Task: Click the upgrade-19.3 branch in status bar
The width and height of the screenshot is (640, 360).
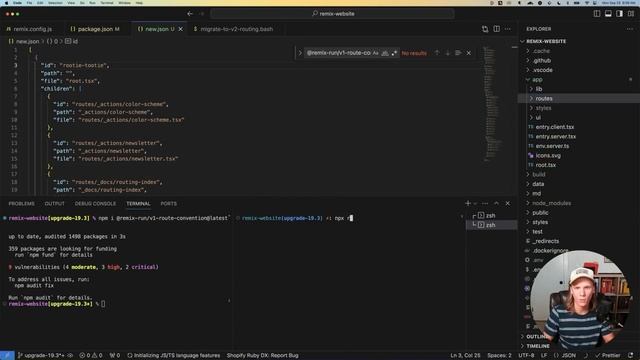Action: pos(41,356)
